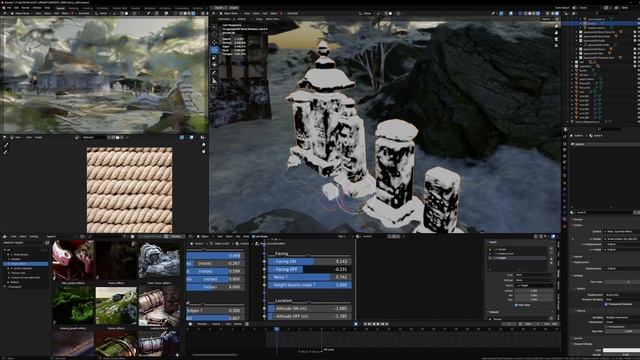
Task: Select the Measure tool in main viewport toolbar
Action: [215, 81]
